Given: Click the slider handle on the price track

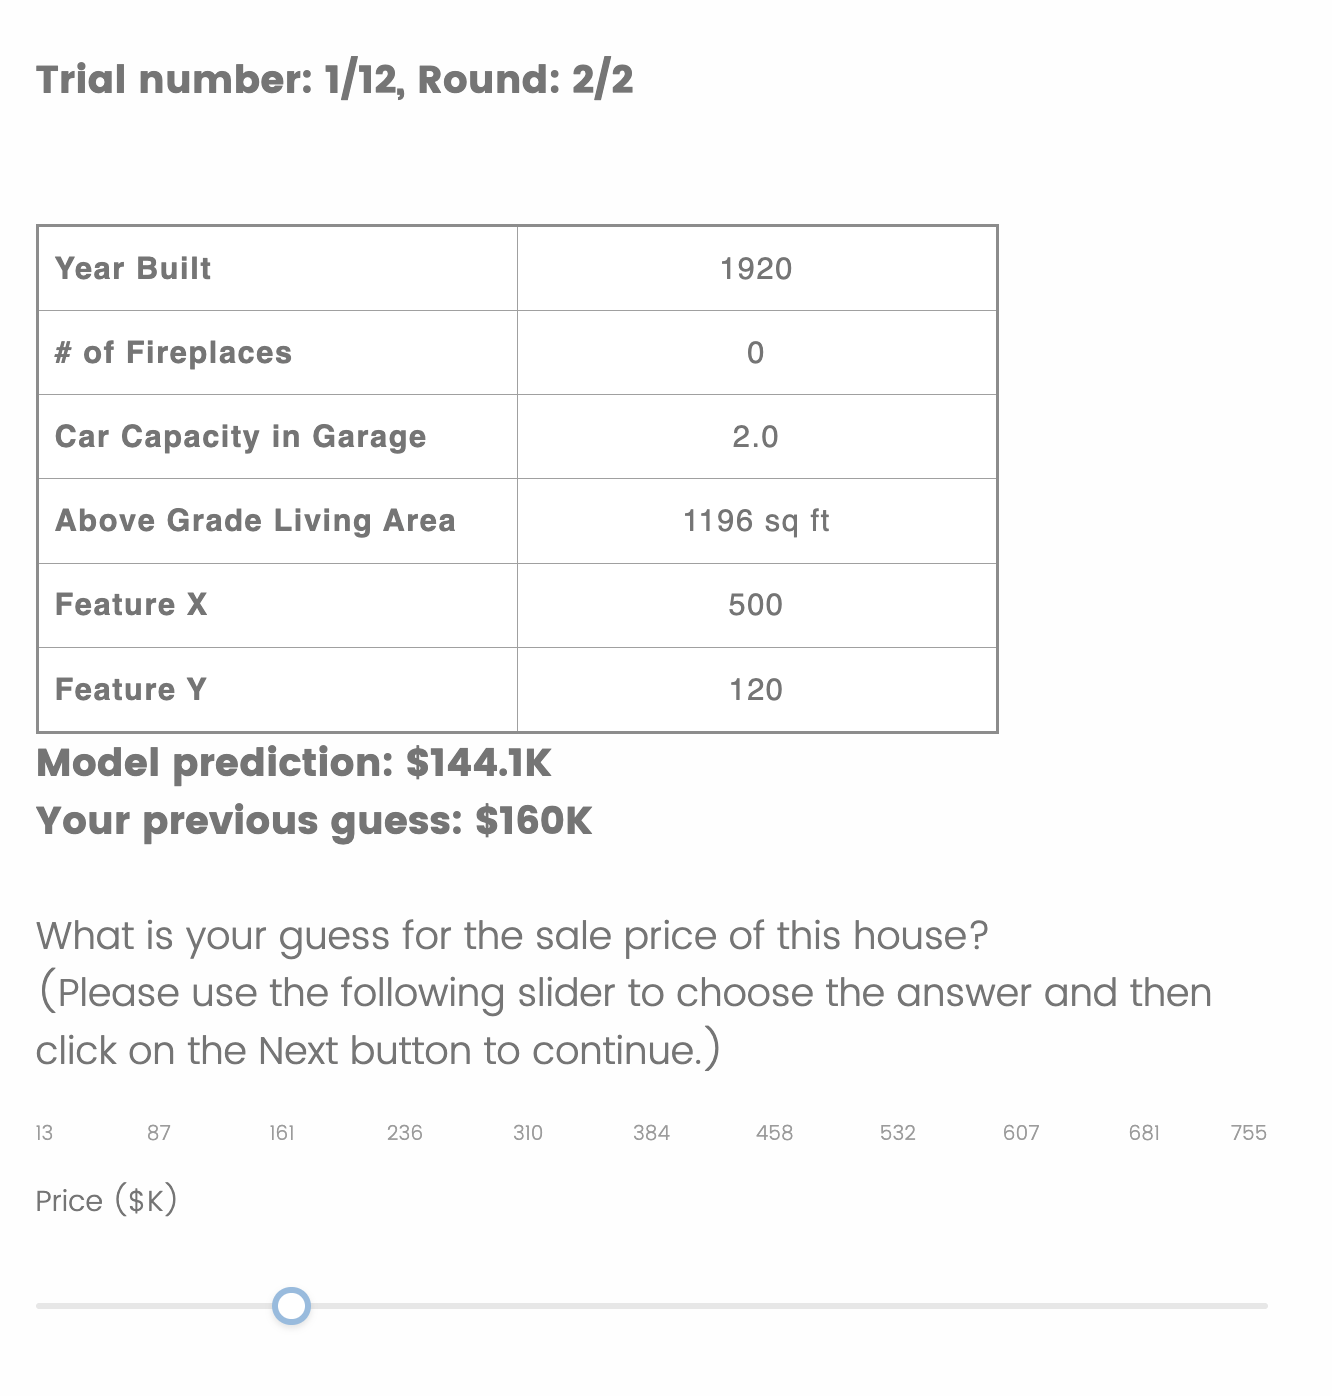Looking at the screenshot, I should click(292, 1306).
